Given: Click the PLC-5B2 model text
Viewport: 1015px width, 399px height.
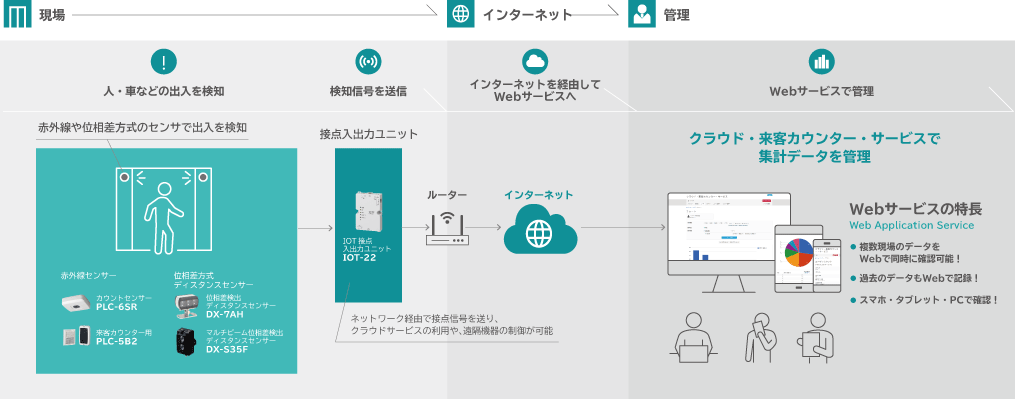Looking at the screenshot, I should pyautogui.click(x=117, y=341).
